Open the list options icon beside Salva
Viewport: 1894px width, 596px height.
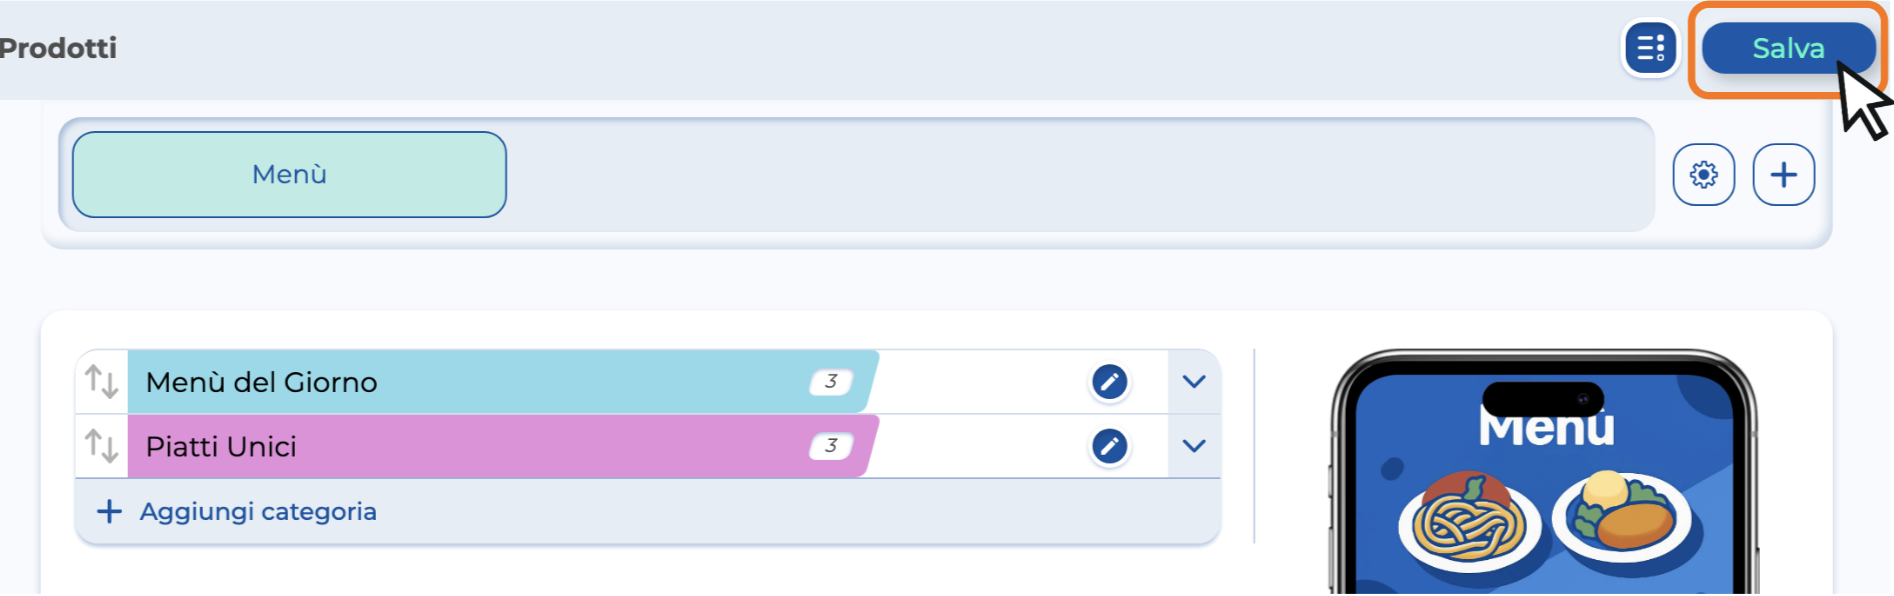(x=1650, y=48)
